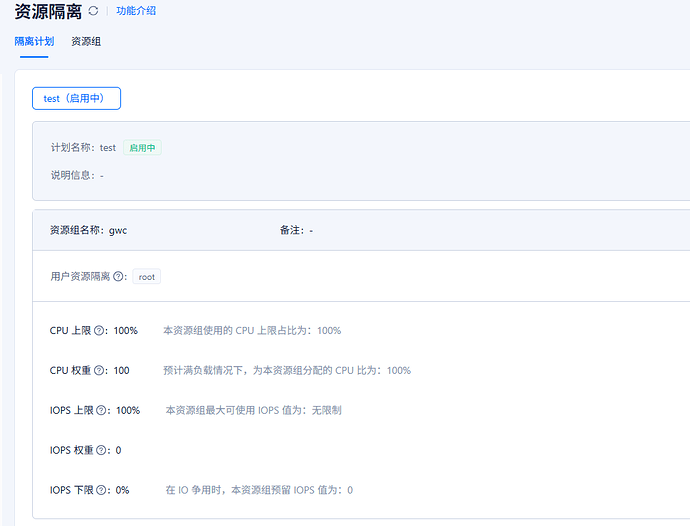Click the 备注 field label
The height and width of the screenshot is (526, 690).
(292, 230)
